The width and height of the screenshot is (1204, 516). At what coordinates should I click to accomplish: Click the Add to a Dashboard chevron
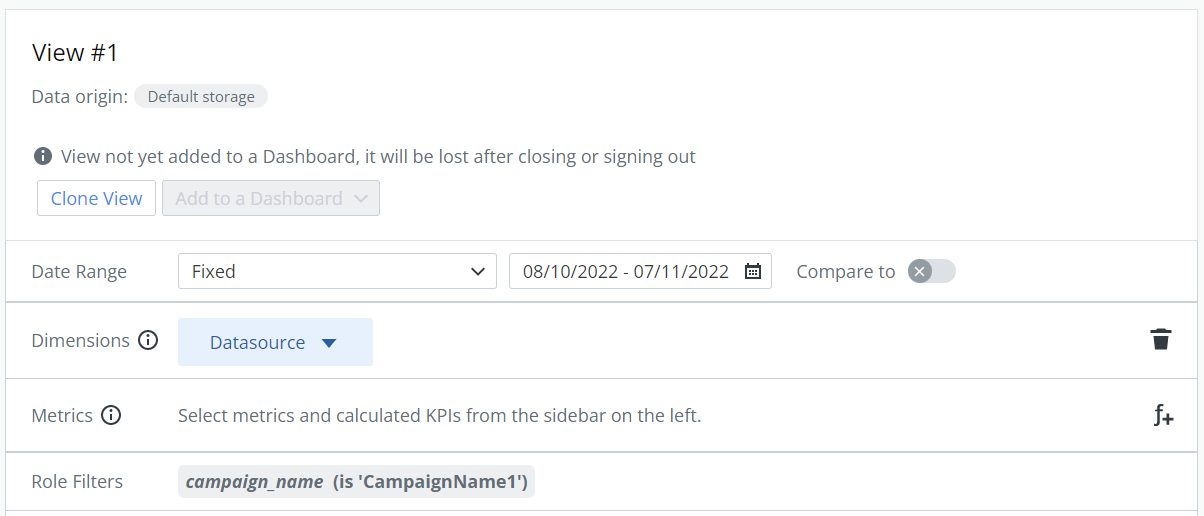361,198
